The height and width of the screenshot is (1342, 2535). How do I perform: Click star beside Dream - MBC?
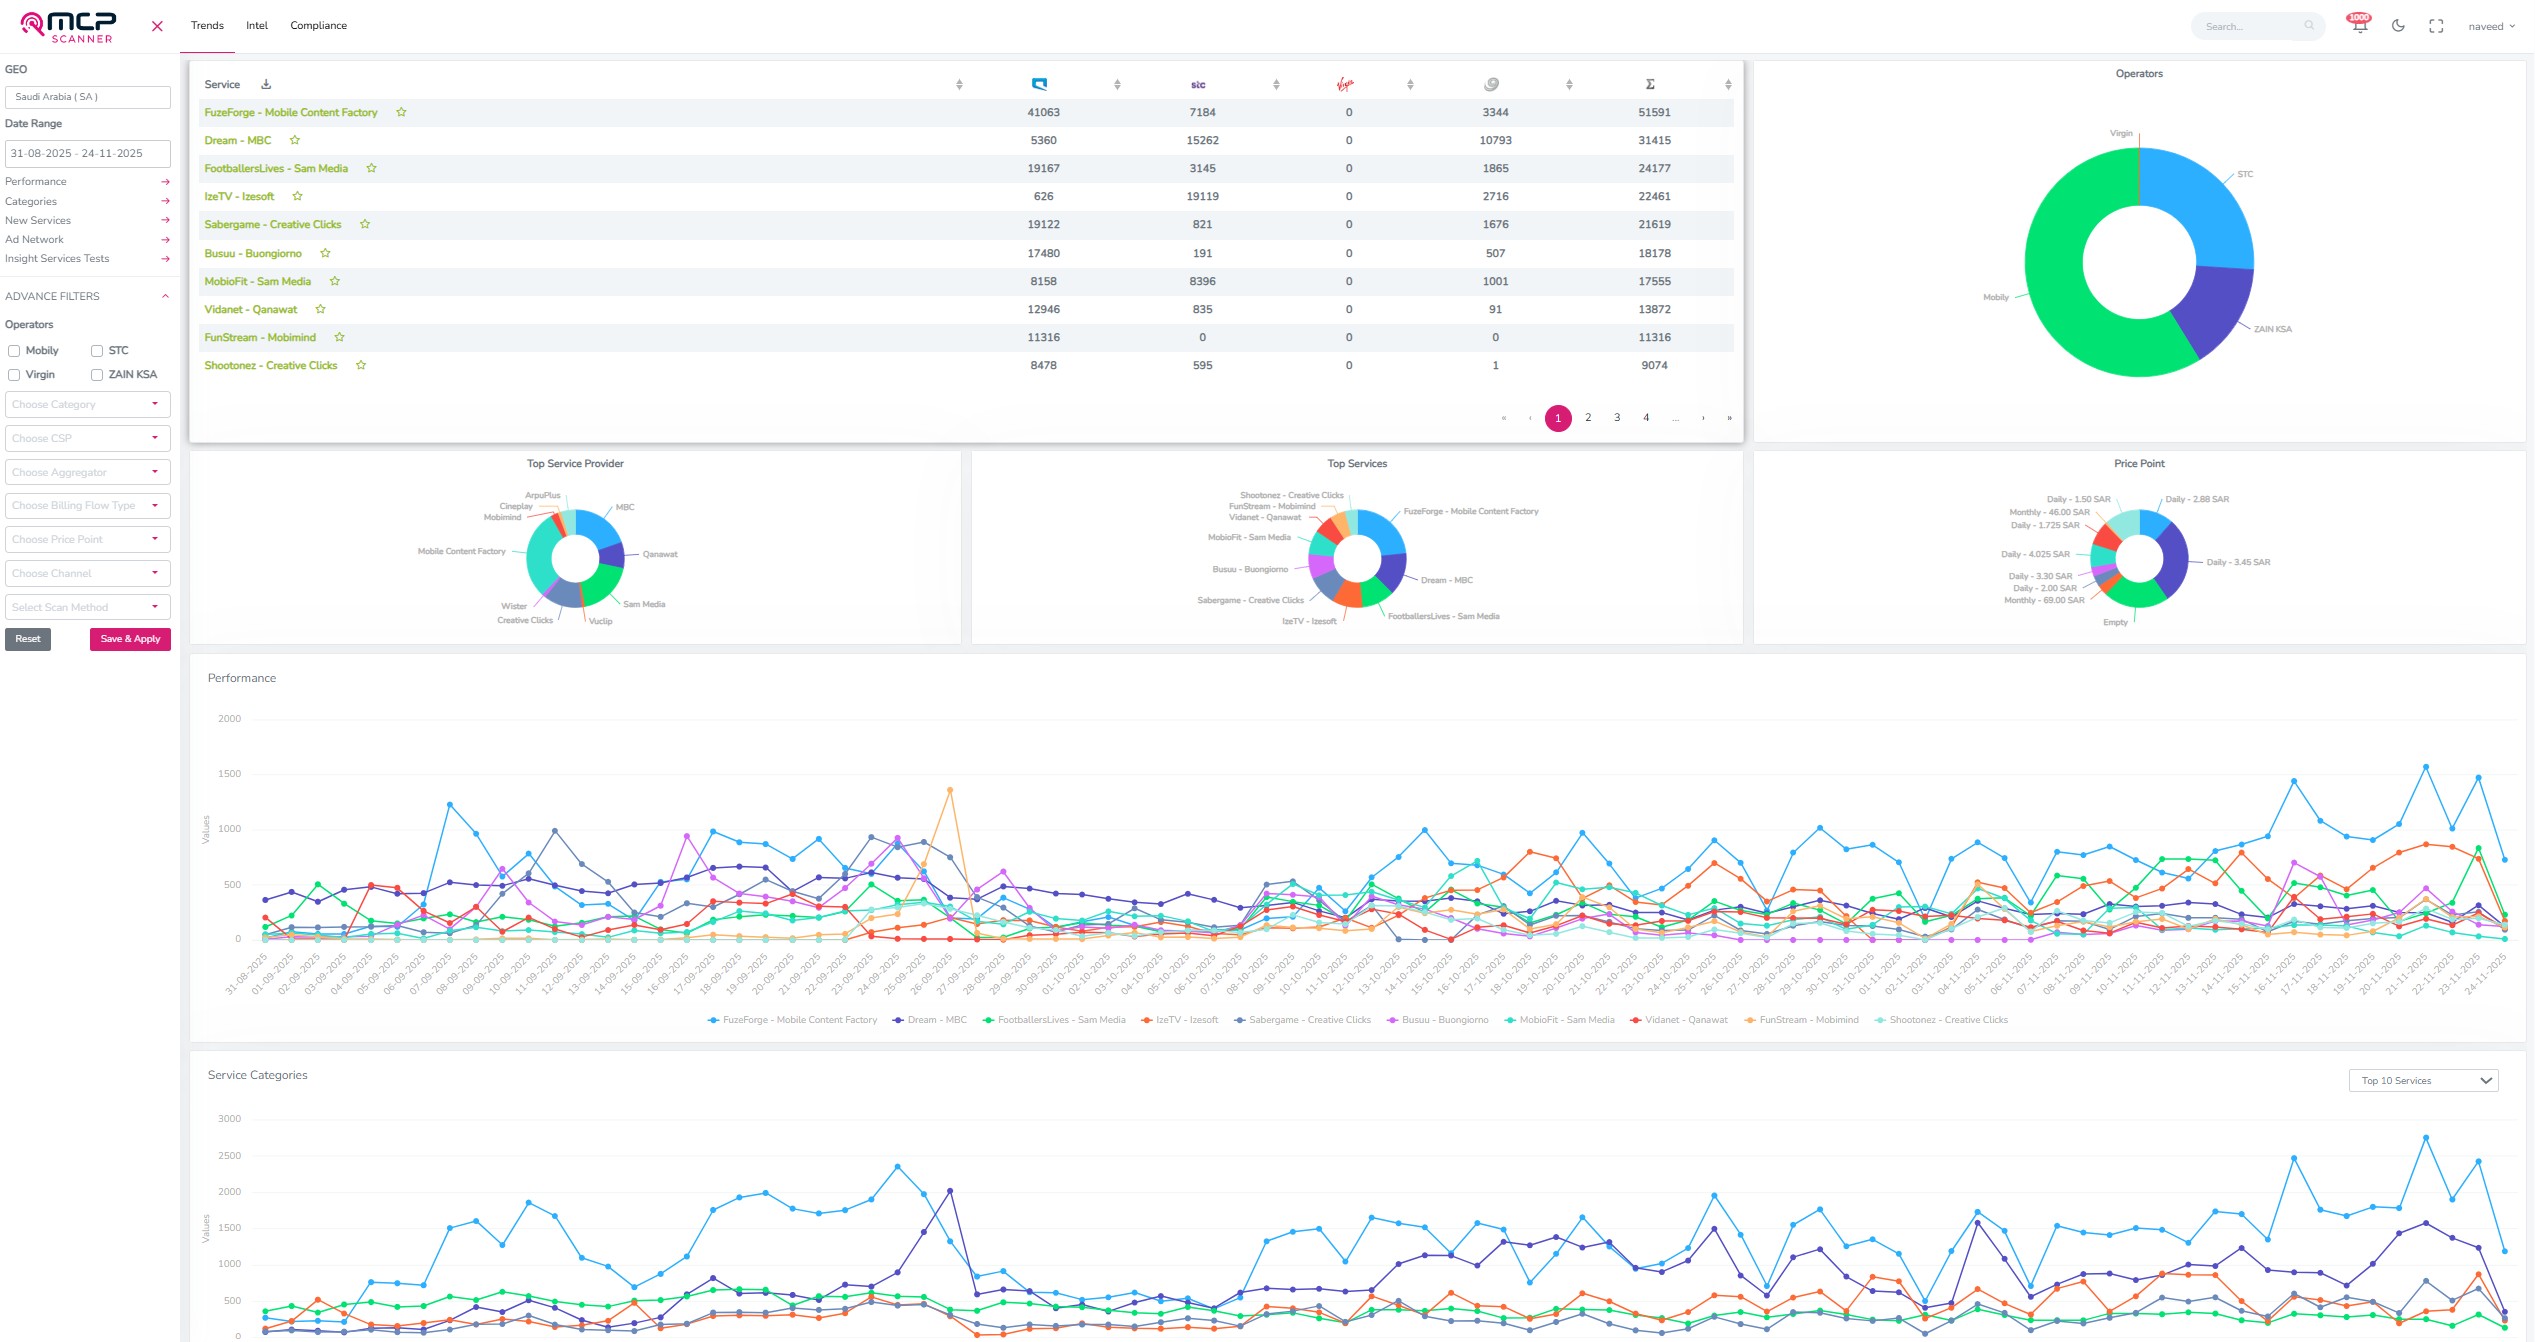[295, 140]
